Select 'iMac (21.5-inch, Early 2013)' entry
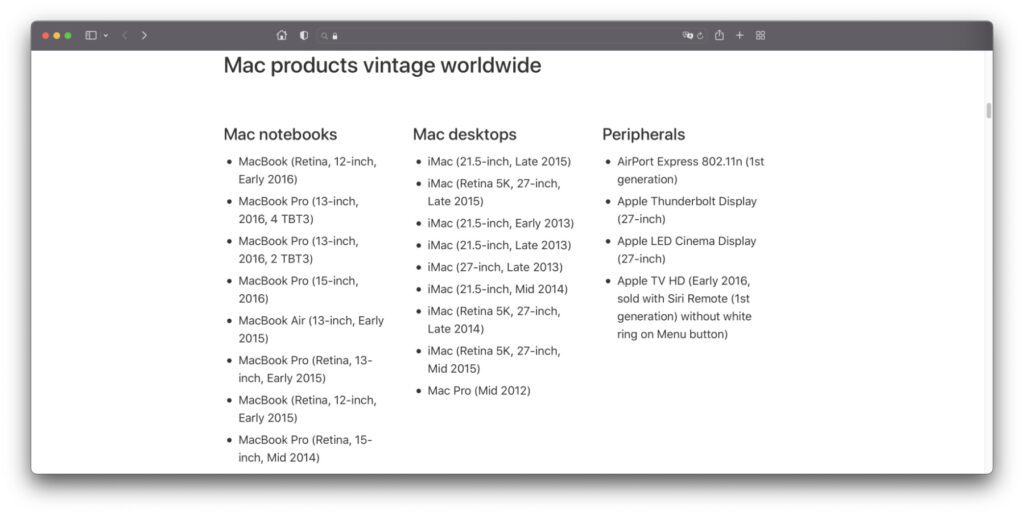Image resolution: width=1024 pixels, height=515 pixels. [500, 223]
